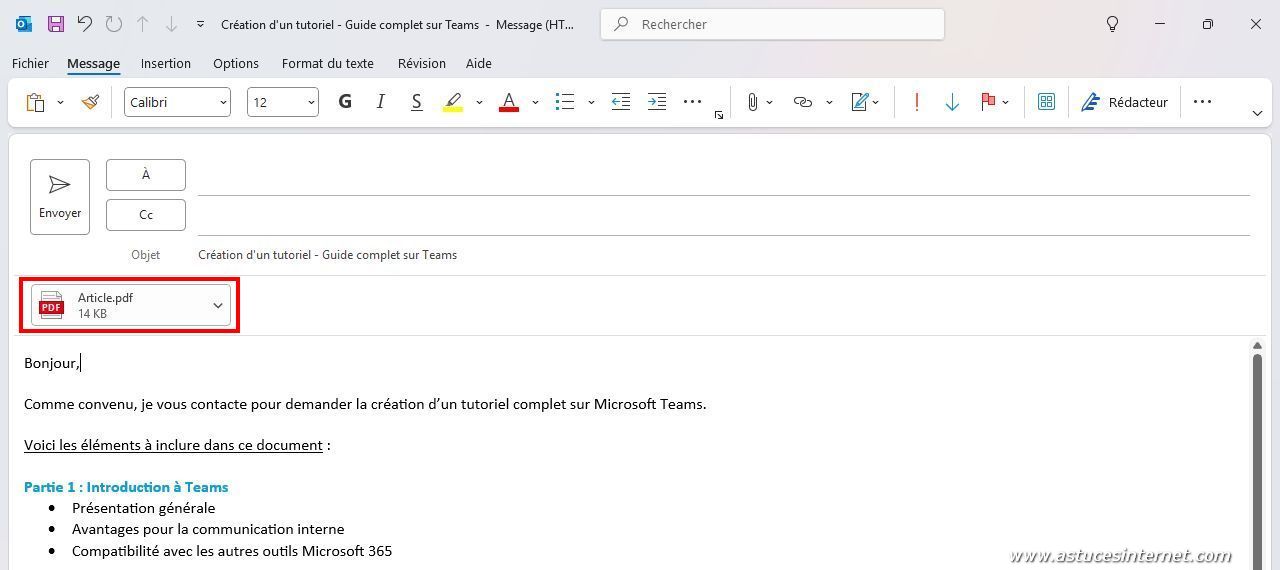Image resolution: width=1280 pixels, height=570 pixels.
Task: Select the Message ribbon tab
Action: point(93,63)
